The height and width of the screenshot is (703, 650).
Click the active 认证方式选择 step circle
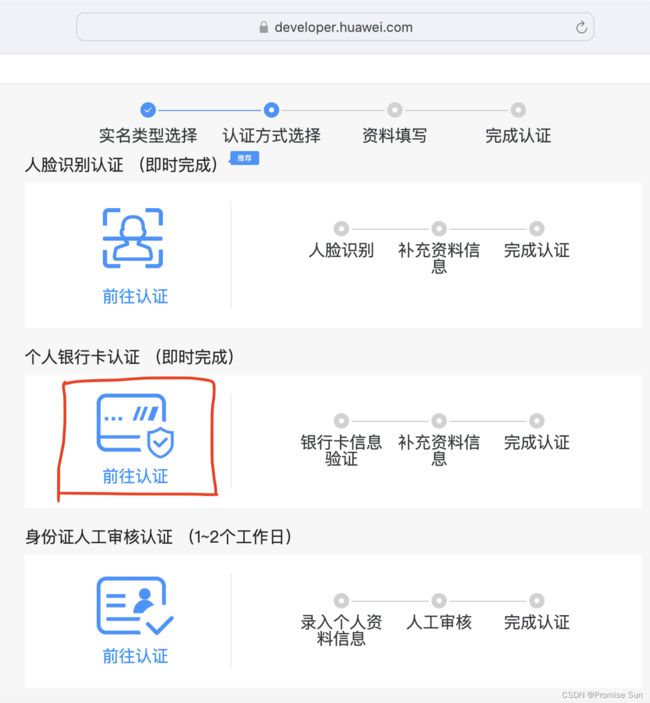271,110
